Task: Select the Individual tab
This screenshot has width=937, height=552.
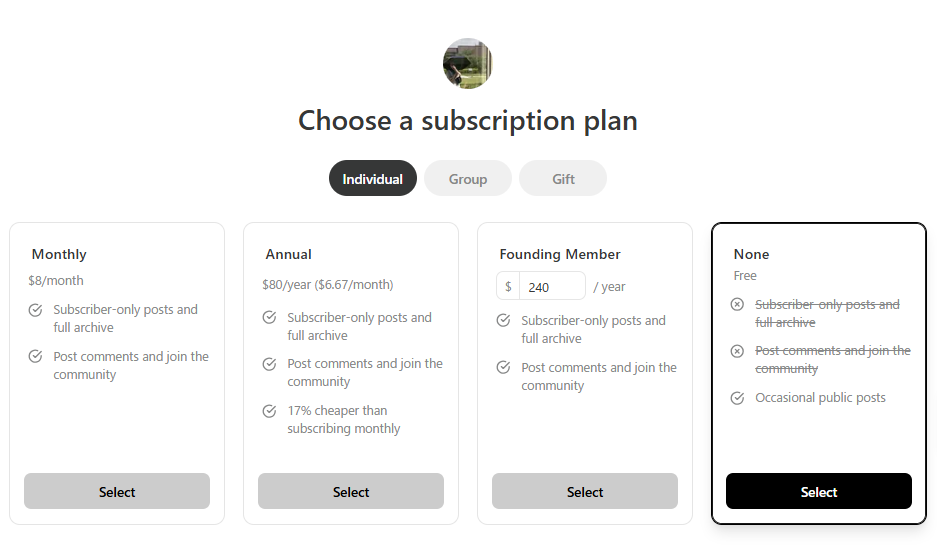Action: tap(372, 179)
